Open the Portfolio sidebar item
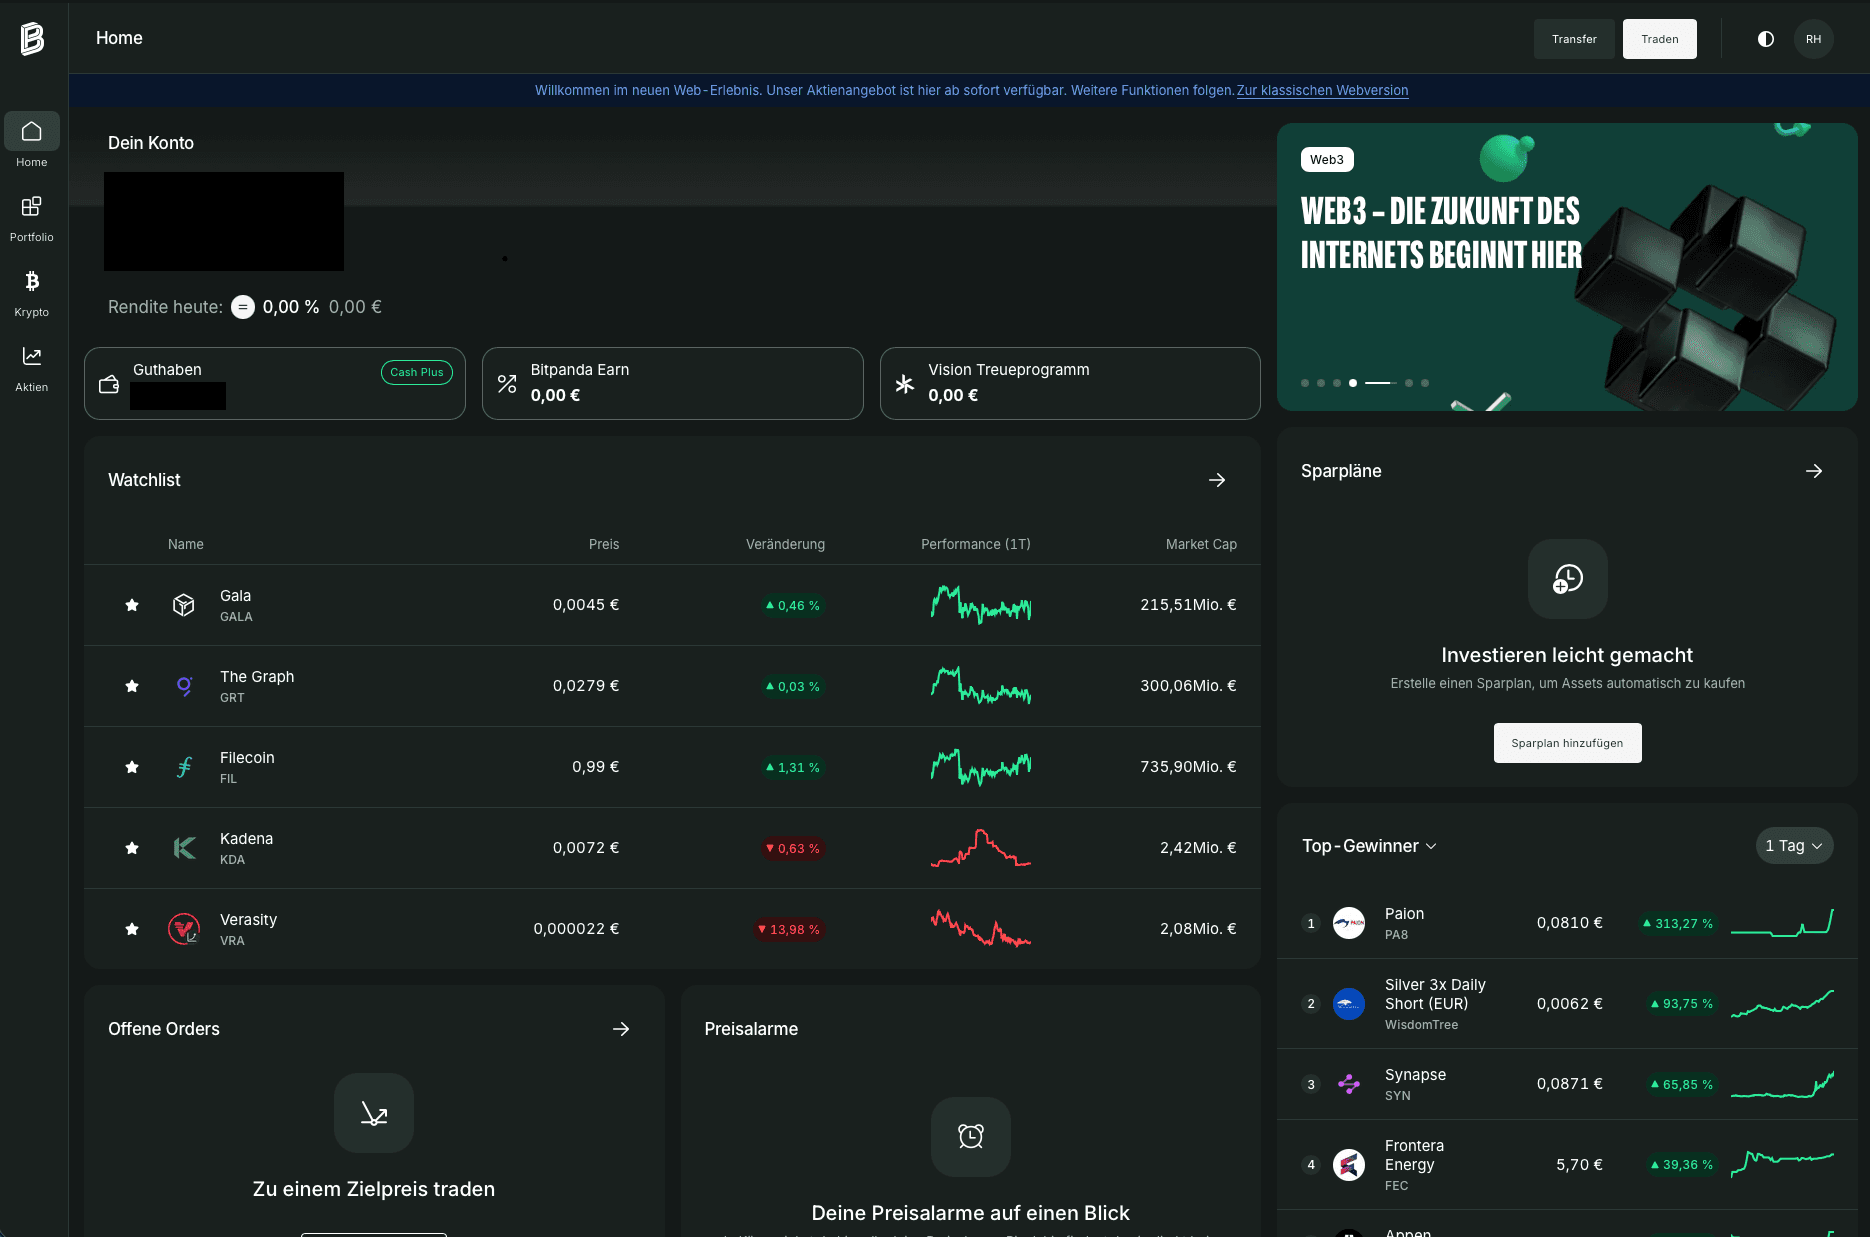The width and height of the screenshot is (1870, 1237). coord(32,218)
